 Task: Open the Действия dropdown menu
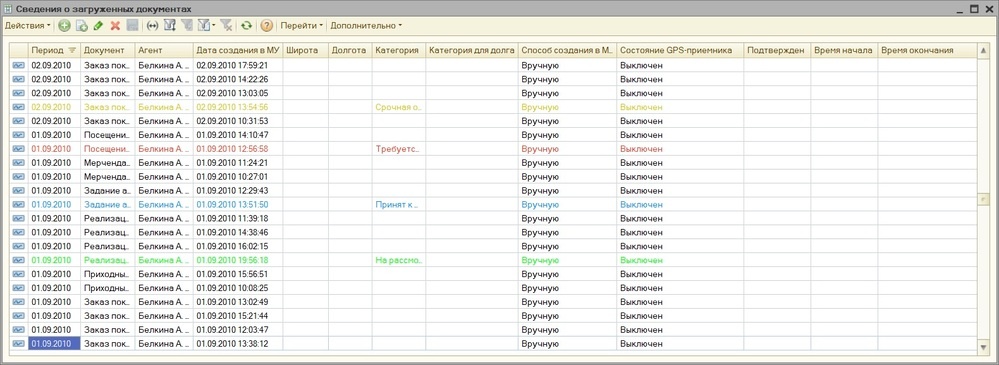tap(27, 25)
